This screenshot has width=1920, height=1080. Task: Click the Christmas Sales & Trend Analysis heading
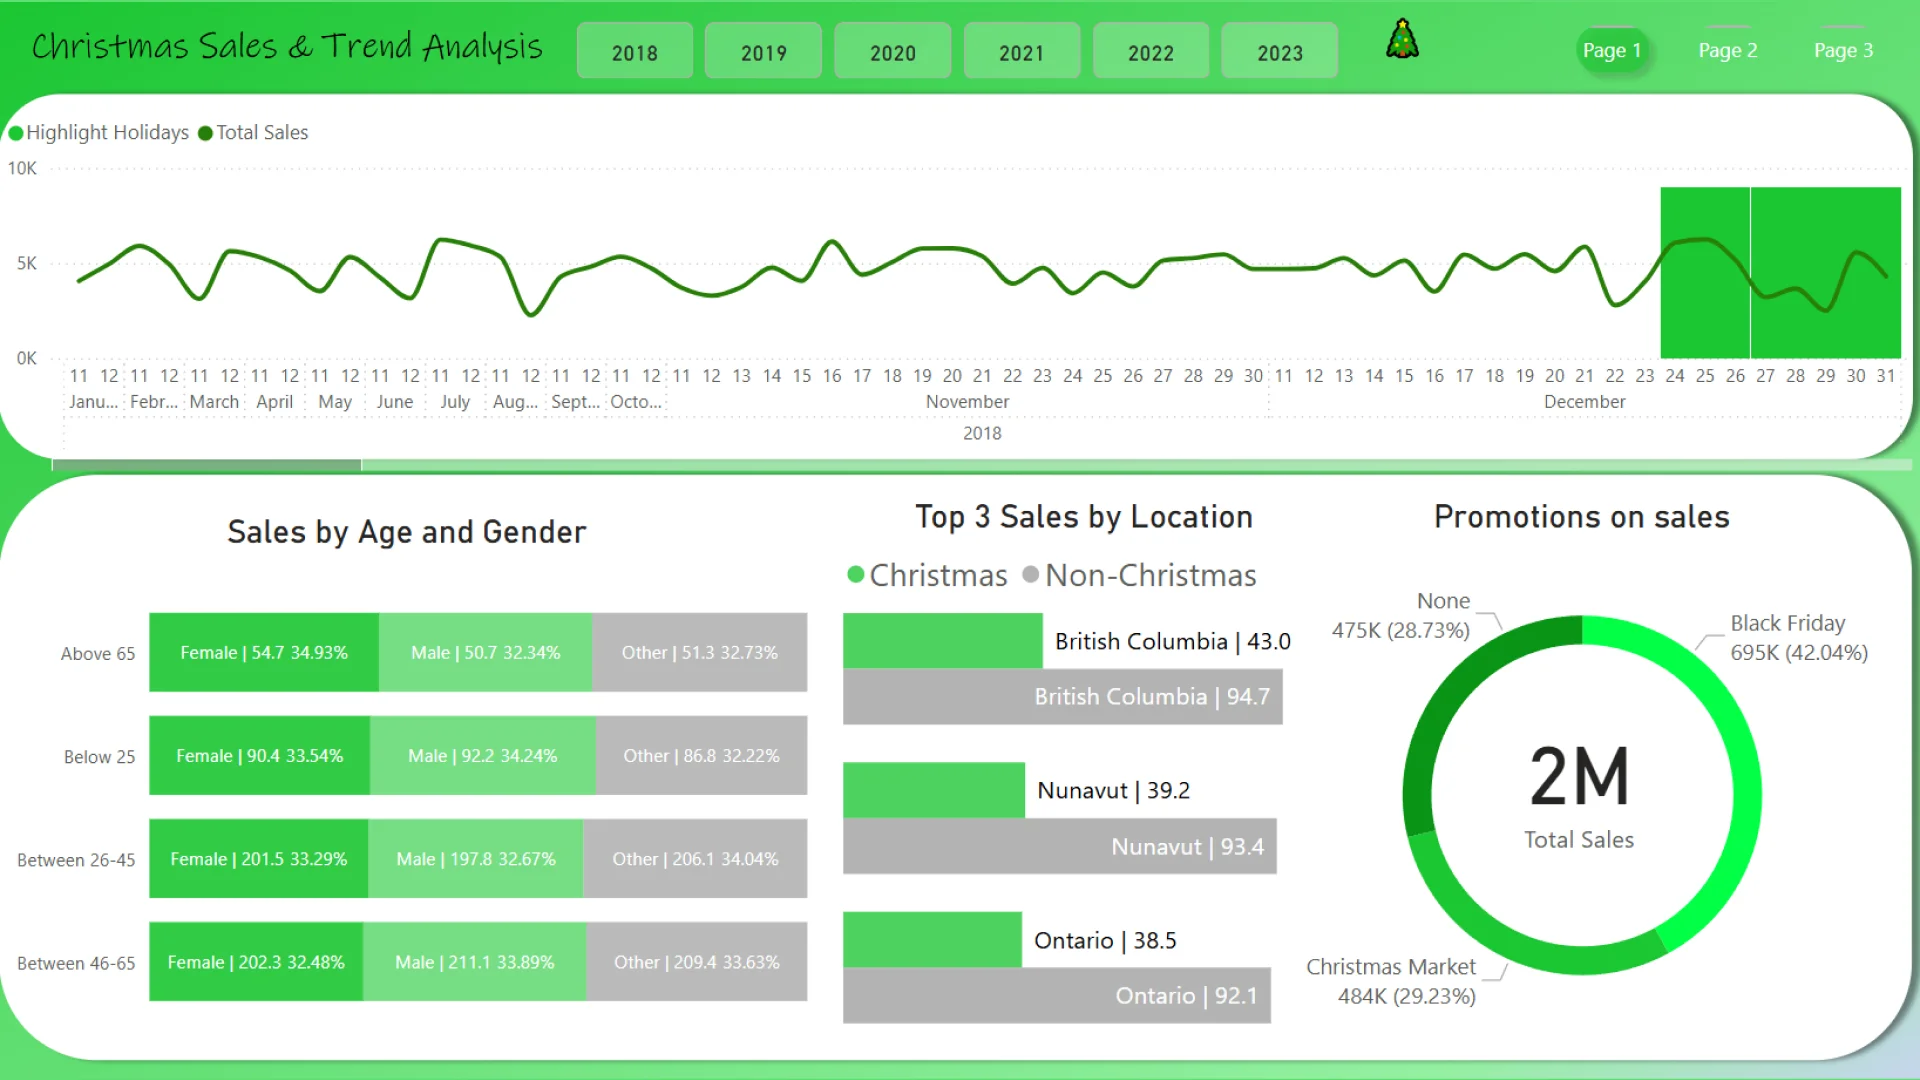(x=287, y=46)
